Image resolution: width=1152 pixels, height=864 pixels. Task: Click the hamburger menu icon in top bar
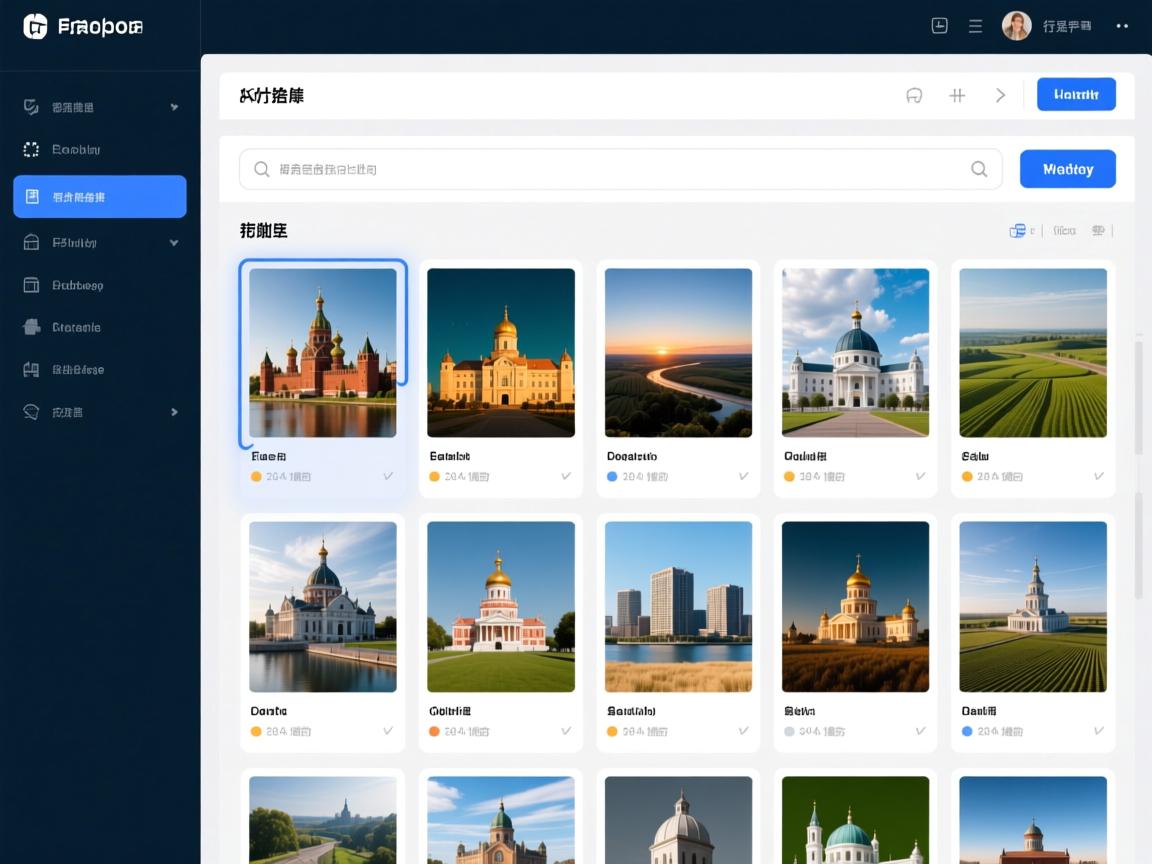tap(975, 26)
